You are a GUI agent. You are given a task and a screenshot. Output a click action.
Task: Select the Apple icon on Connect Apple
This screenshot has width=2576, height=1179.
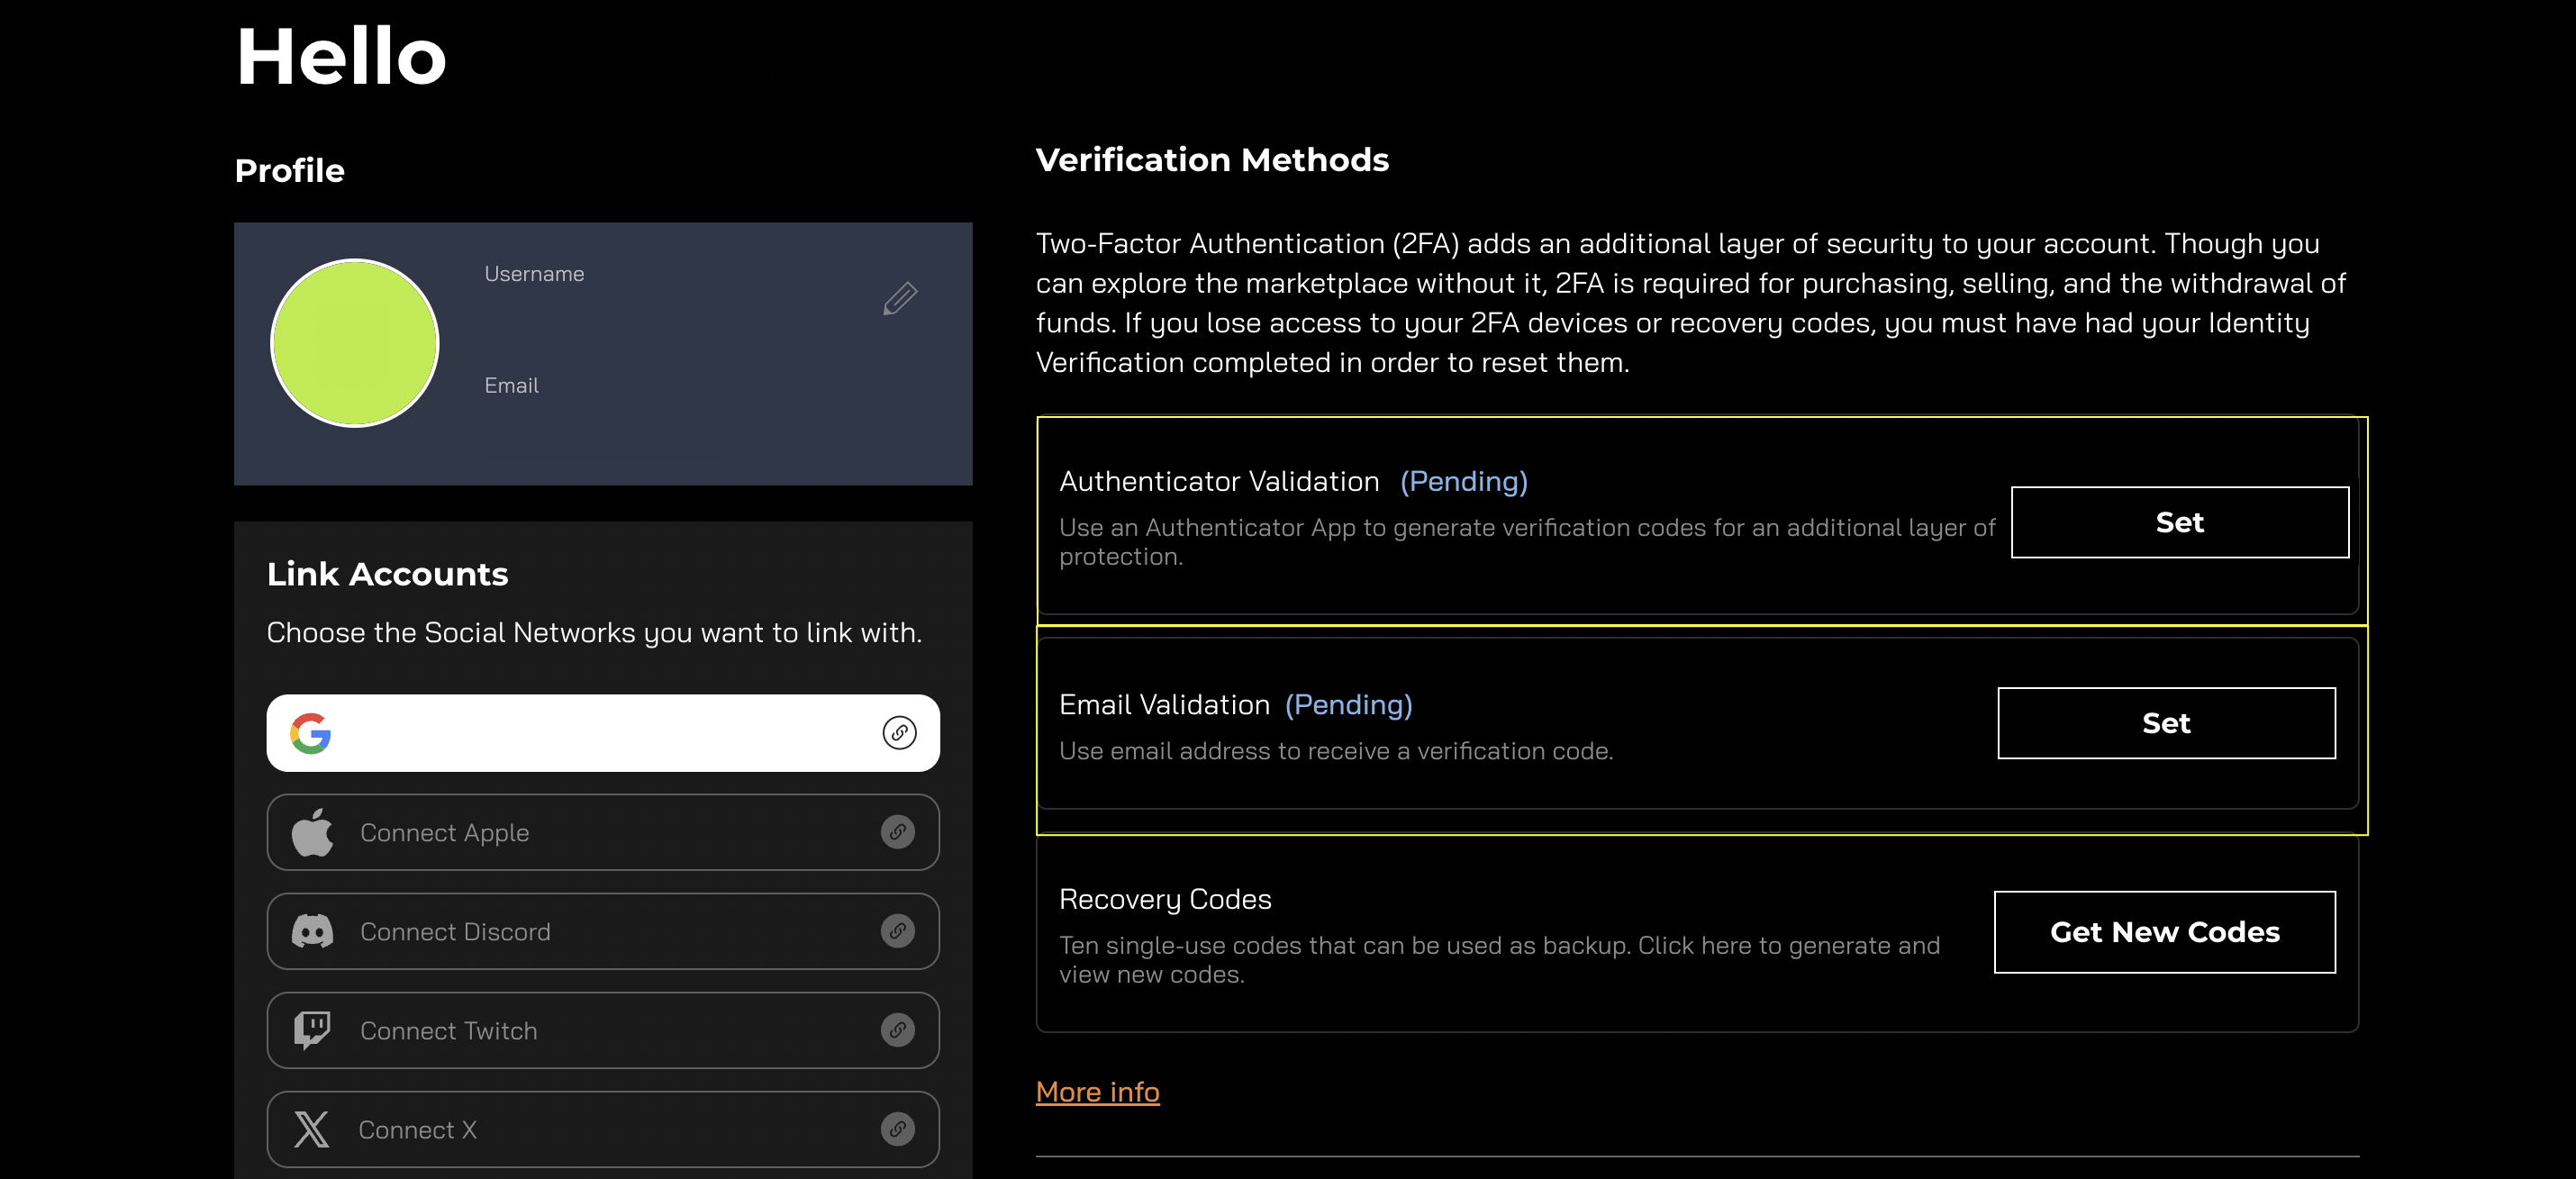pyautogui.click(x=312, y=831)
